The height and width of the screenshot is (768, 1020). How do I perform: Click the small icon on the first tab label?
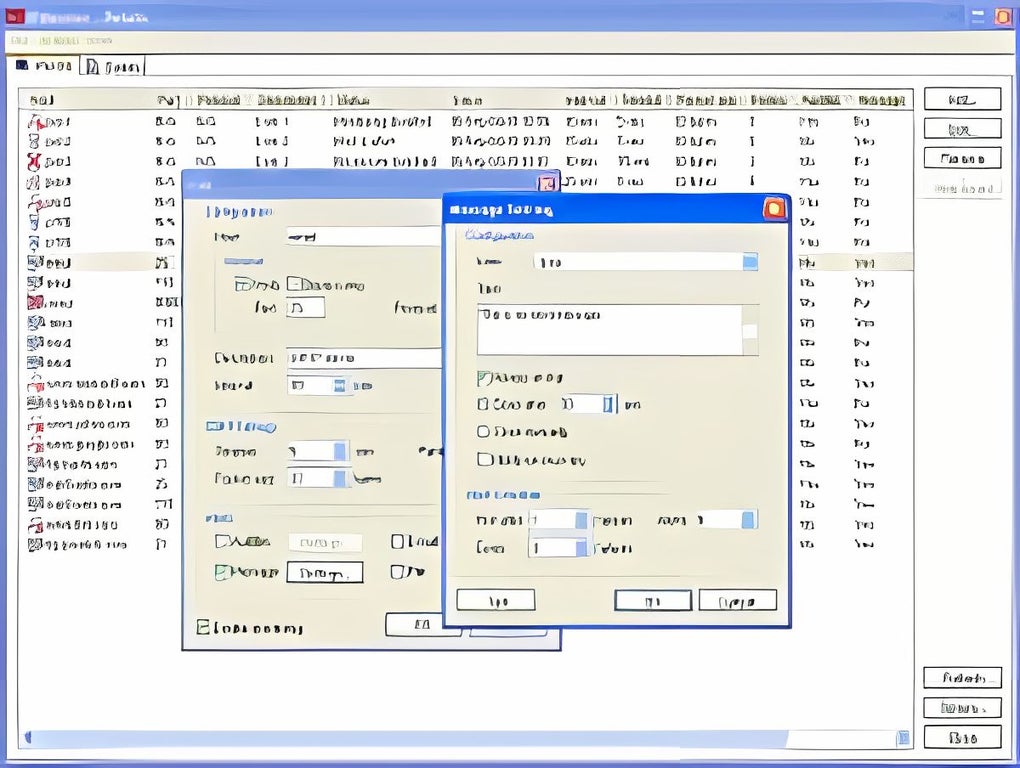[25, 65]
